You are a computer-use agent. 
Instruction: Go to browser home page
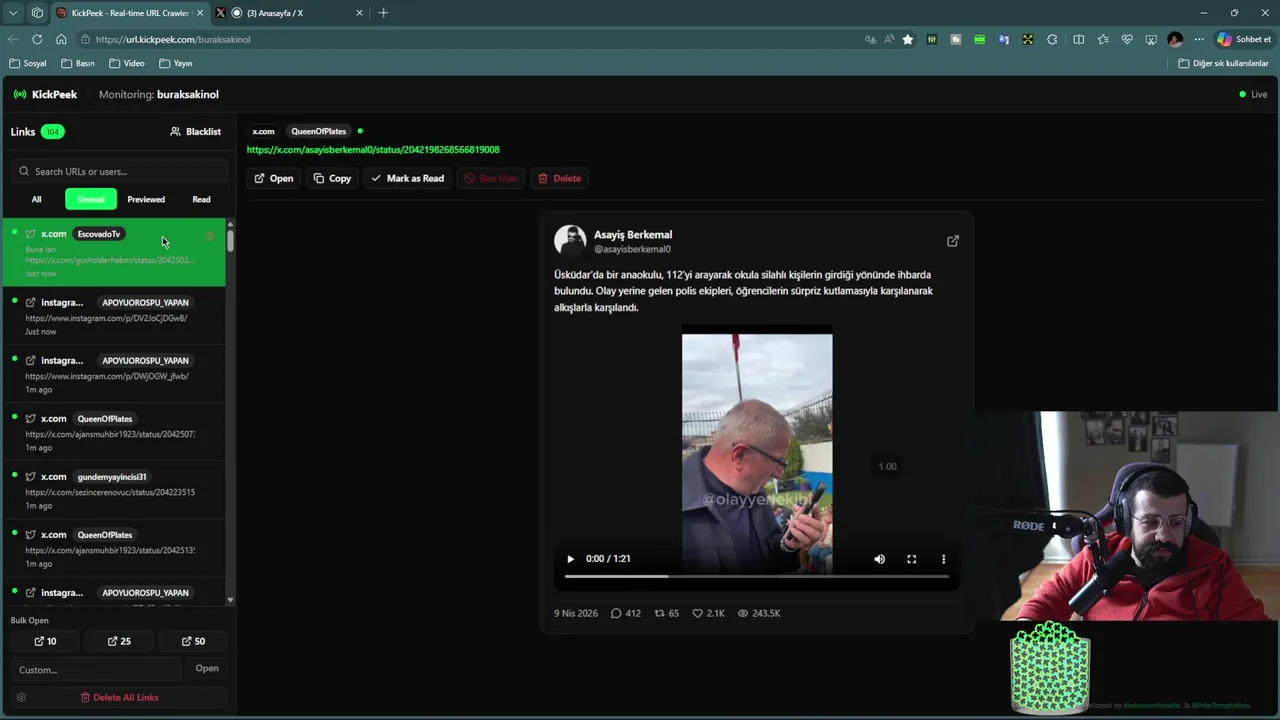61,39
